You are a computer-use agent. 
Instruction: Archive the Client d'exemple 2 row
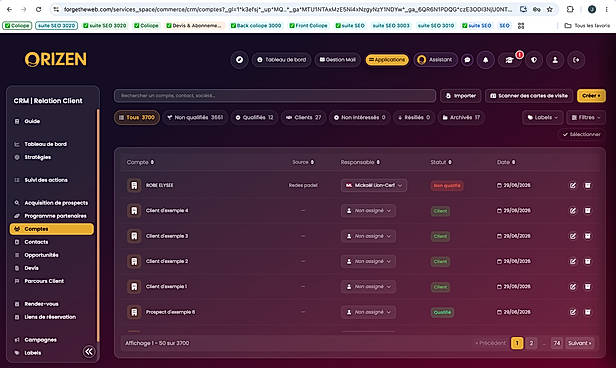coord(588,261)
